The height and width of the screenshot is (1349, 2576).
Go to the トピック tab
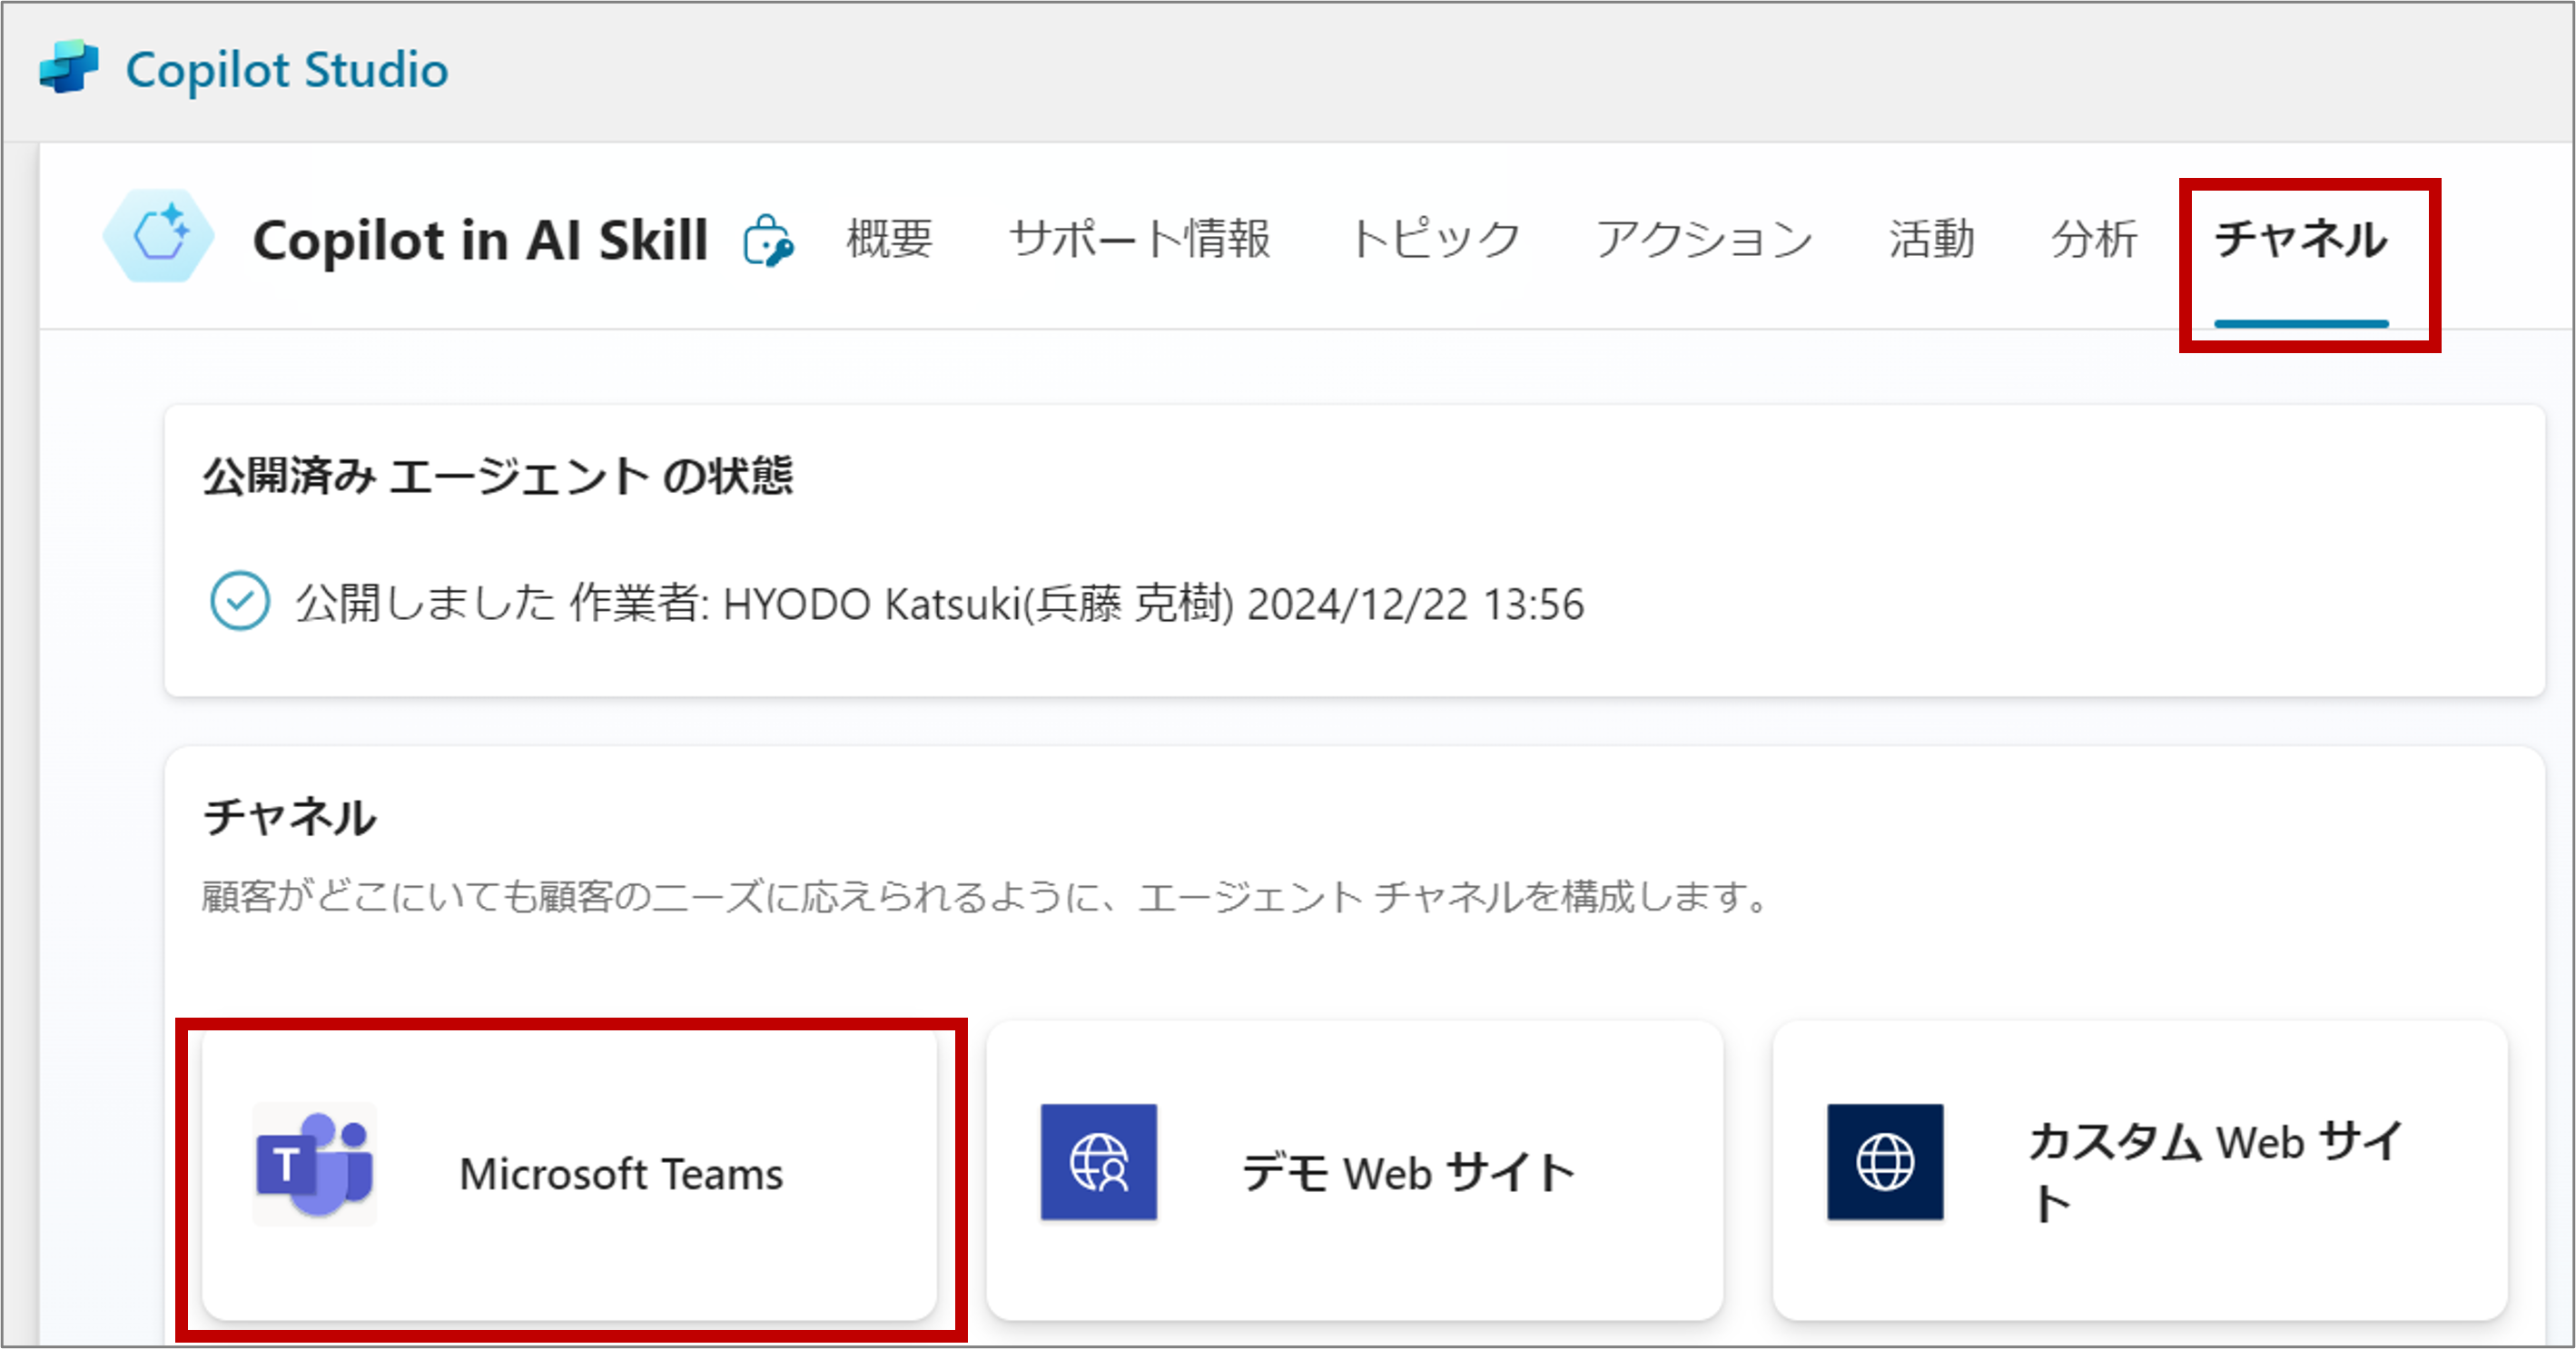1434,239
